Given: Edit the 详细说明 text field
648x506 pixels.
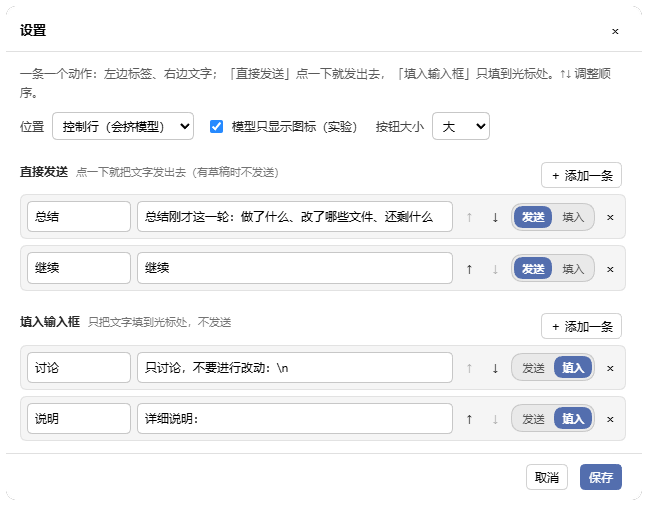Looking at the screenshot, I should 295,418.
